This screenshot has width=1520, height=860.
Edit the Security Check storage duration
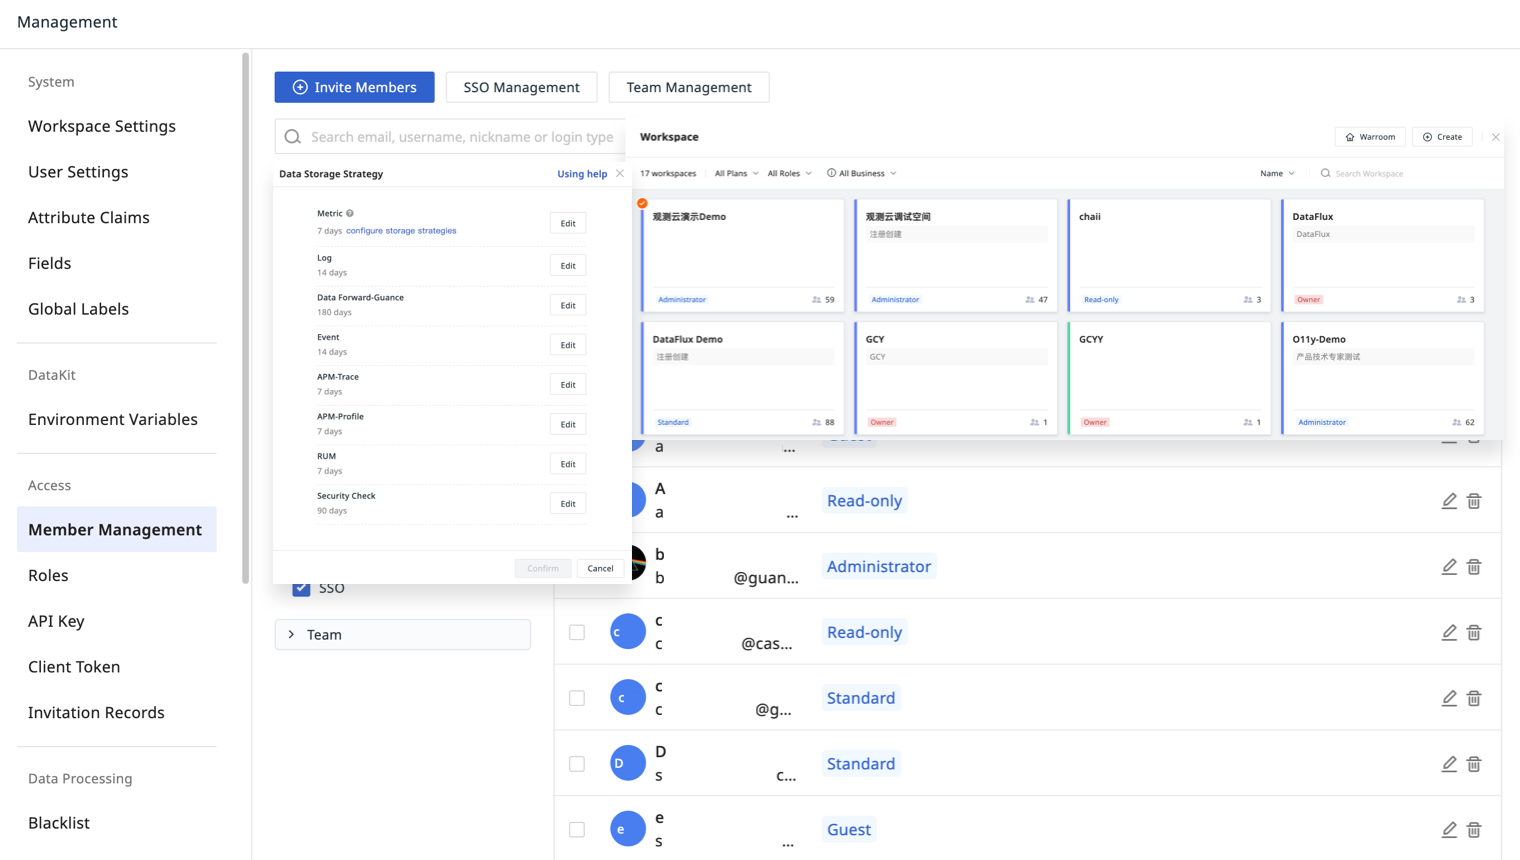click(x=568, y=504)
